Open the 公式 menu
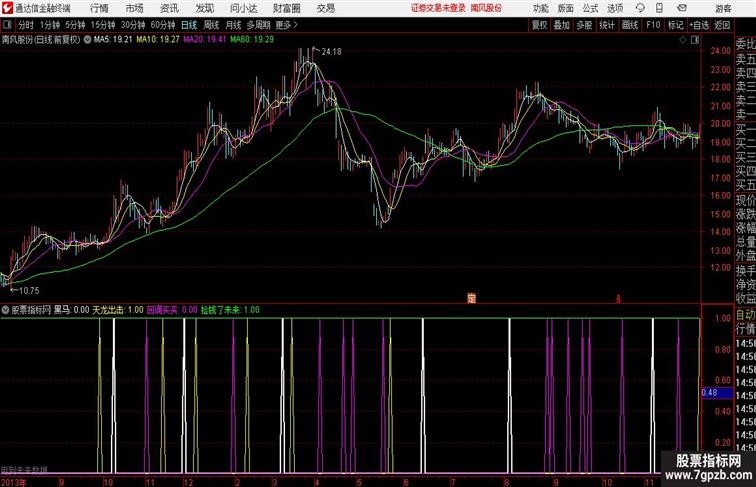The image size is (756, 487). tap(590, 8)
